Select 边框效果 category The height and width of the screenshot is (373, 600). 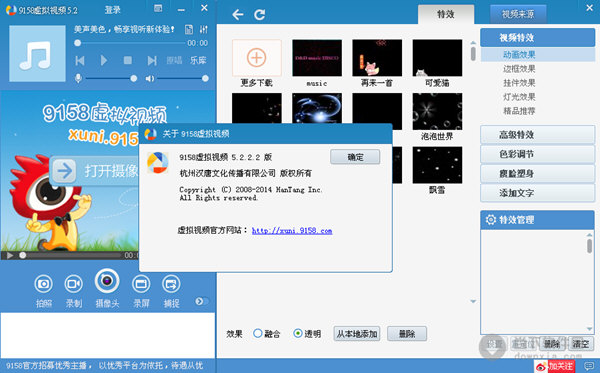tap(519, 69)
